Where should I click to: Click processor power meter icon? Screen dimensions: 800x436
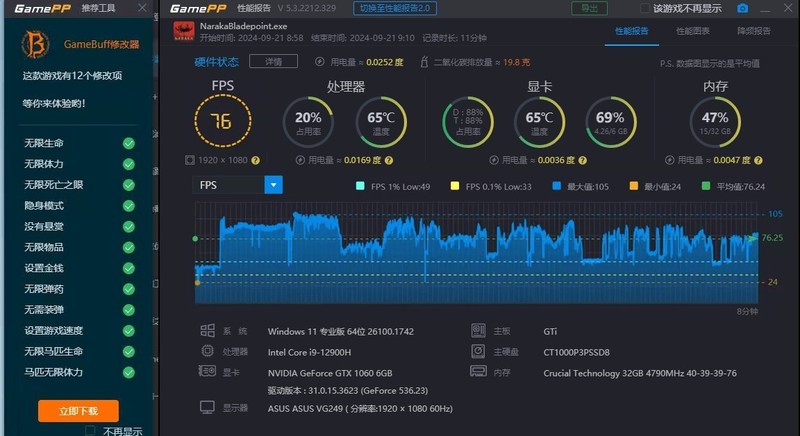pyautogui.click(x=300, y=160)
